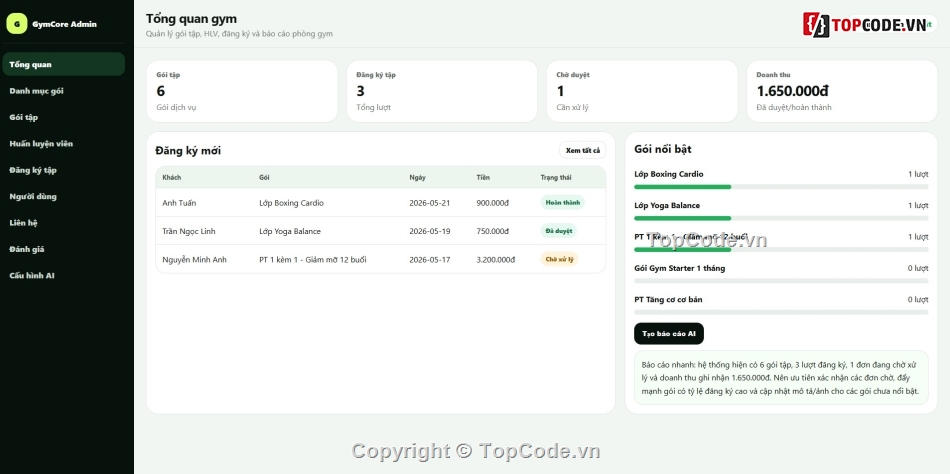950x474 pixels.
Task: Click the Hoàn thành status badge
Action: coord(562,202)
